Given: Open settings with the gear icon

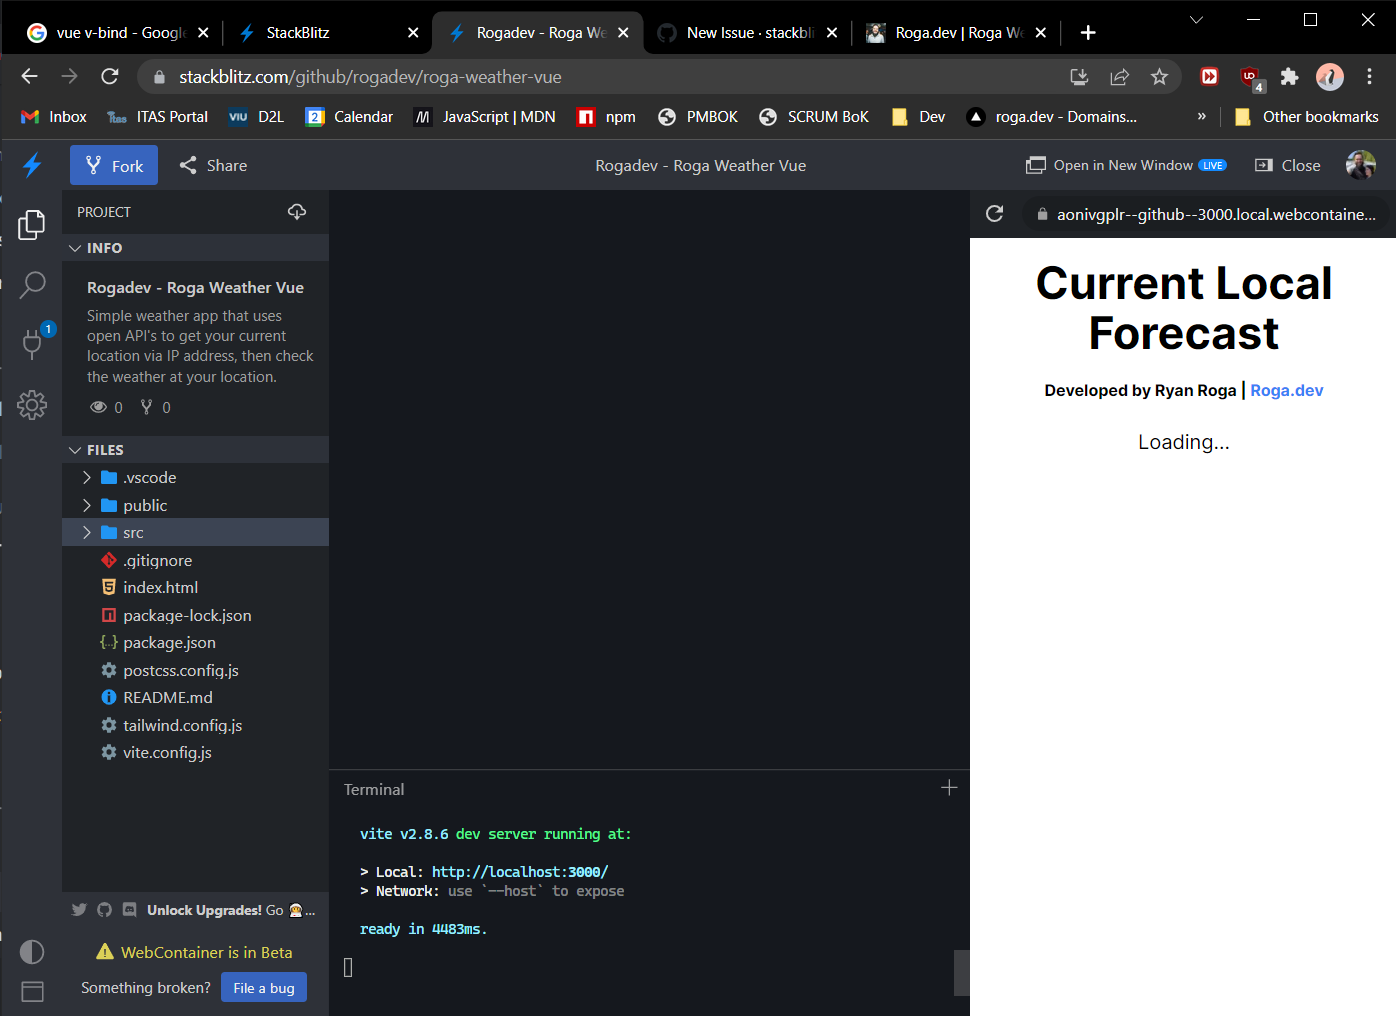Looking at the screenshot, I should (x=31, y=405).
